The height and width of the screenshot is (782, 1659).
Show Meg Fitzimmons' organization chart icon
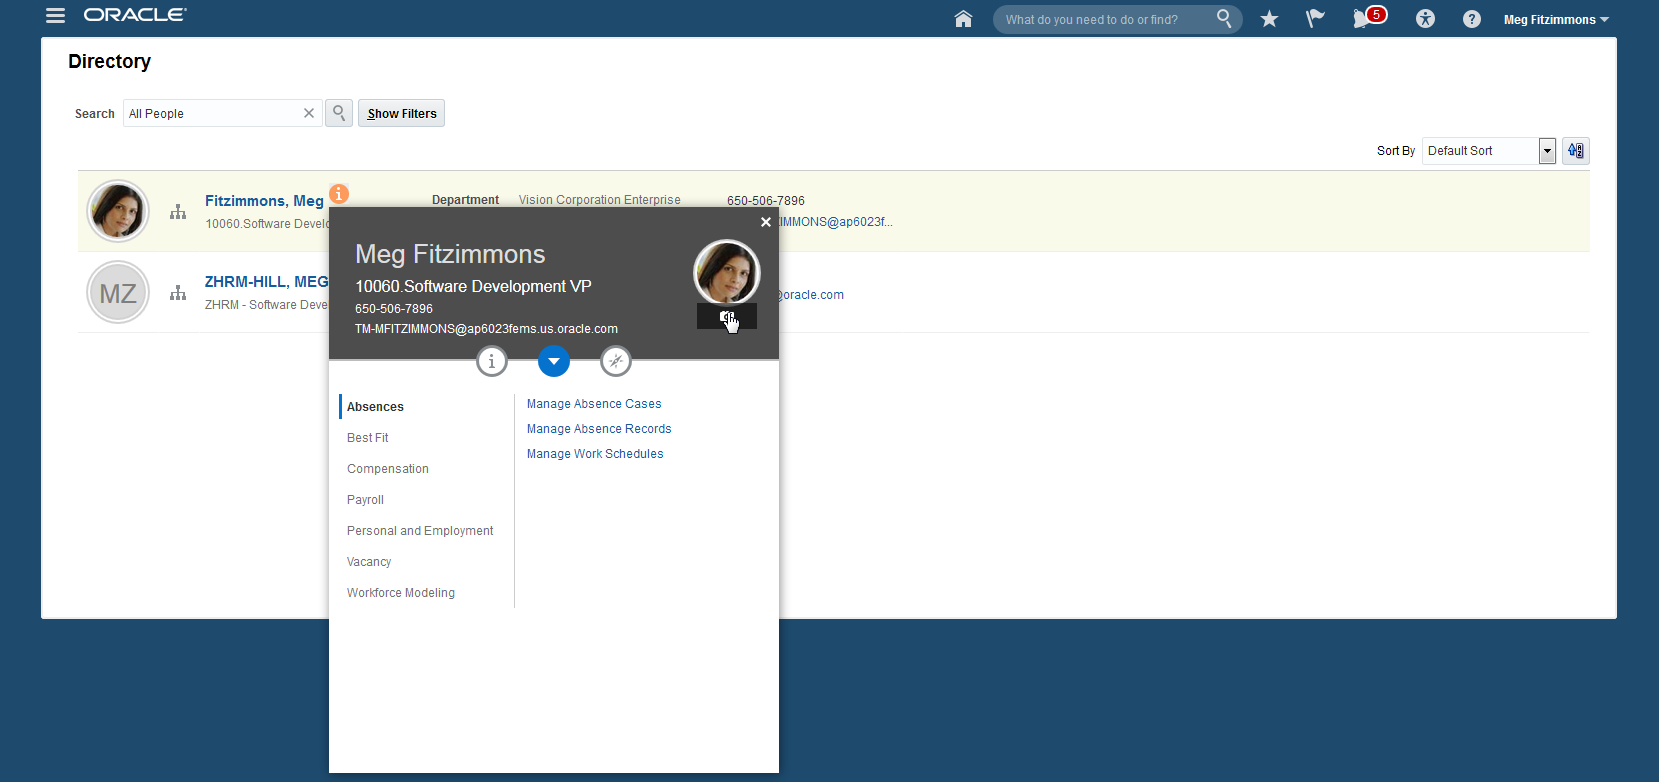(x=178, y=212)
